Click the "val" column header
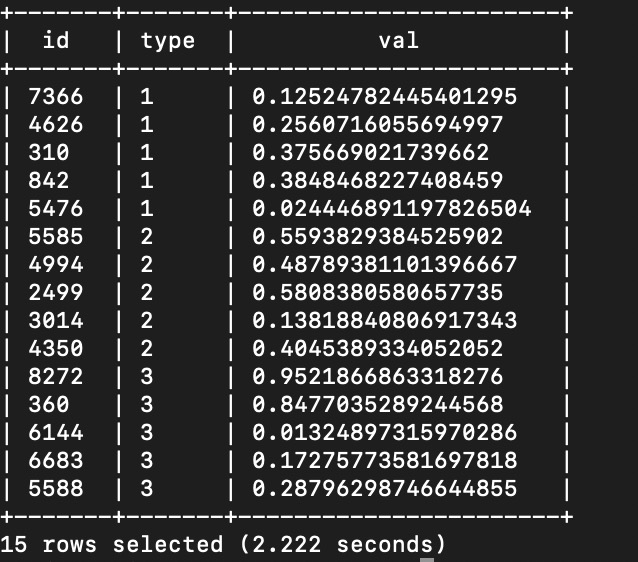This screenshot has height=562, width=638. 398,41
